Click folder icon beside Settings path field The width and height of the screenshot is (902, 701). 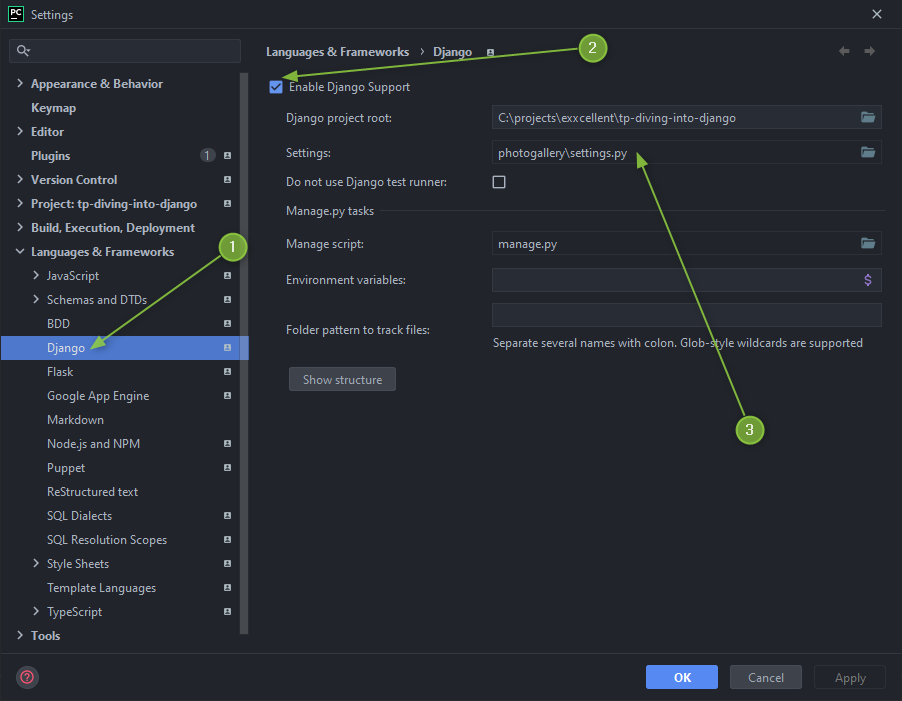click(x=867, y=153)
